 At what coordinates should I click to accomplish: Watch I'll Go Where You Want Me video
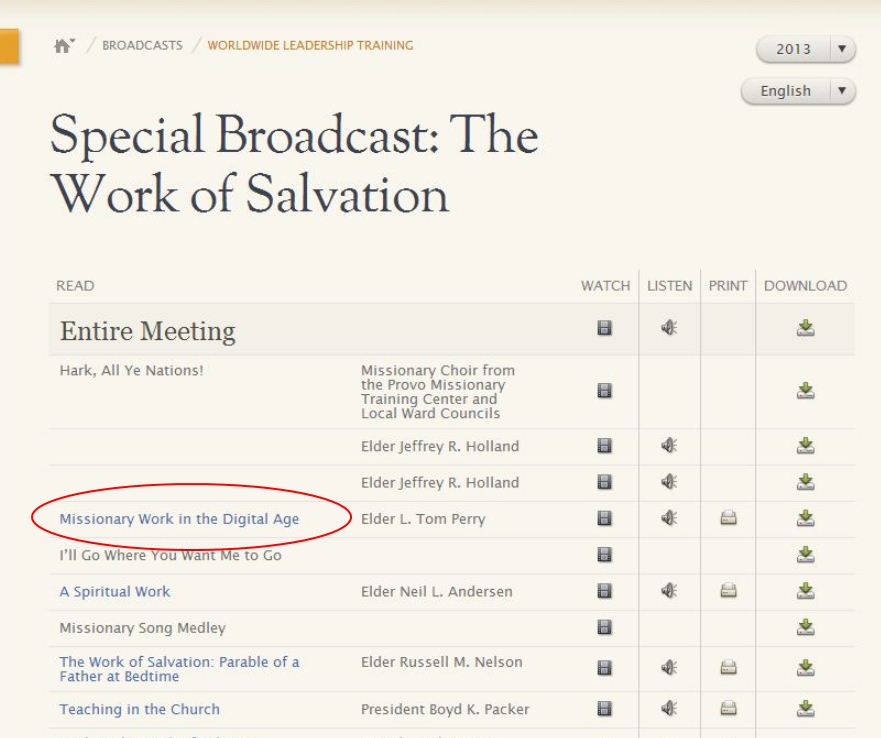[x=605, y=555]
